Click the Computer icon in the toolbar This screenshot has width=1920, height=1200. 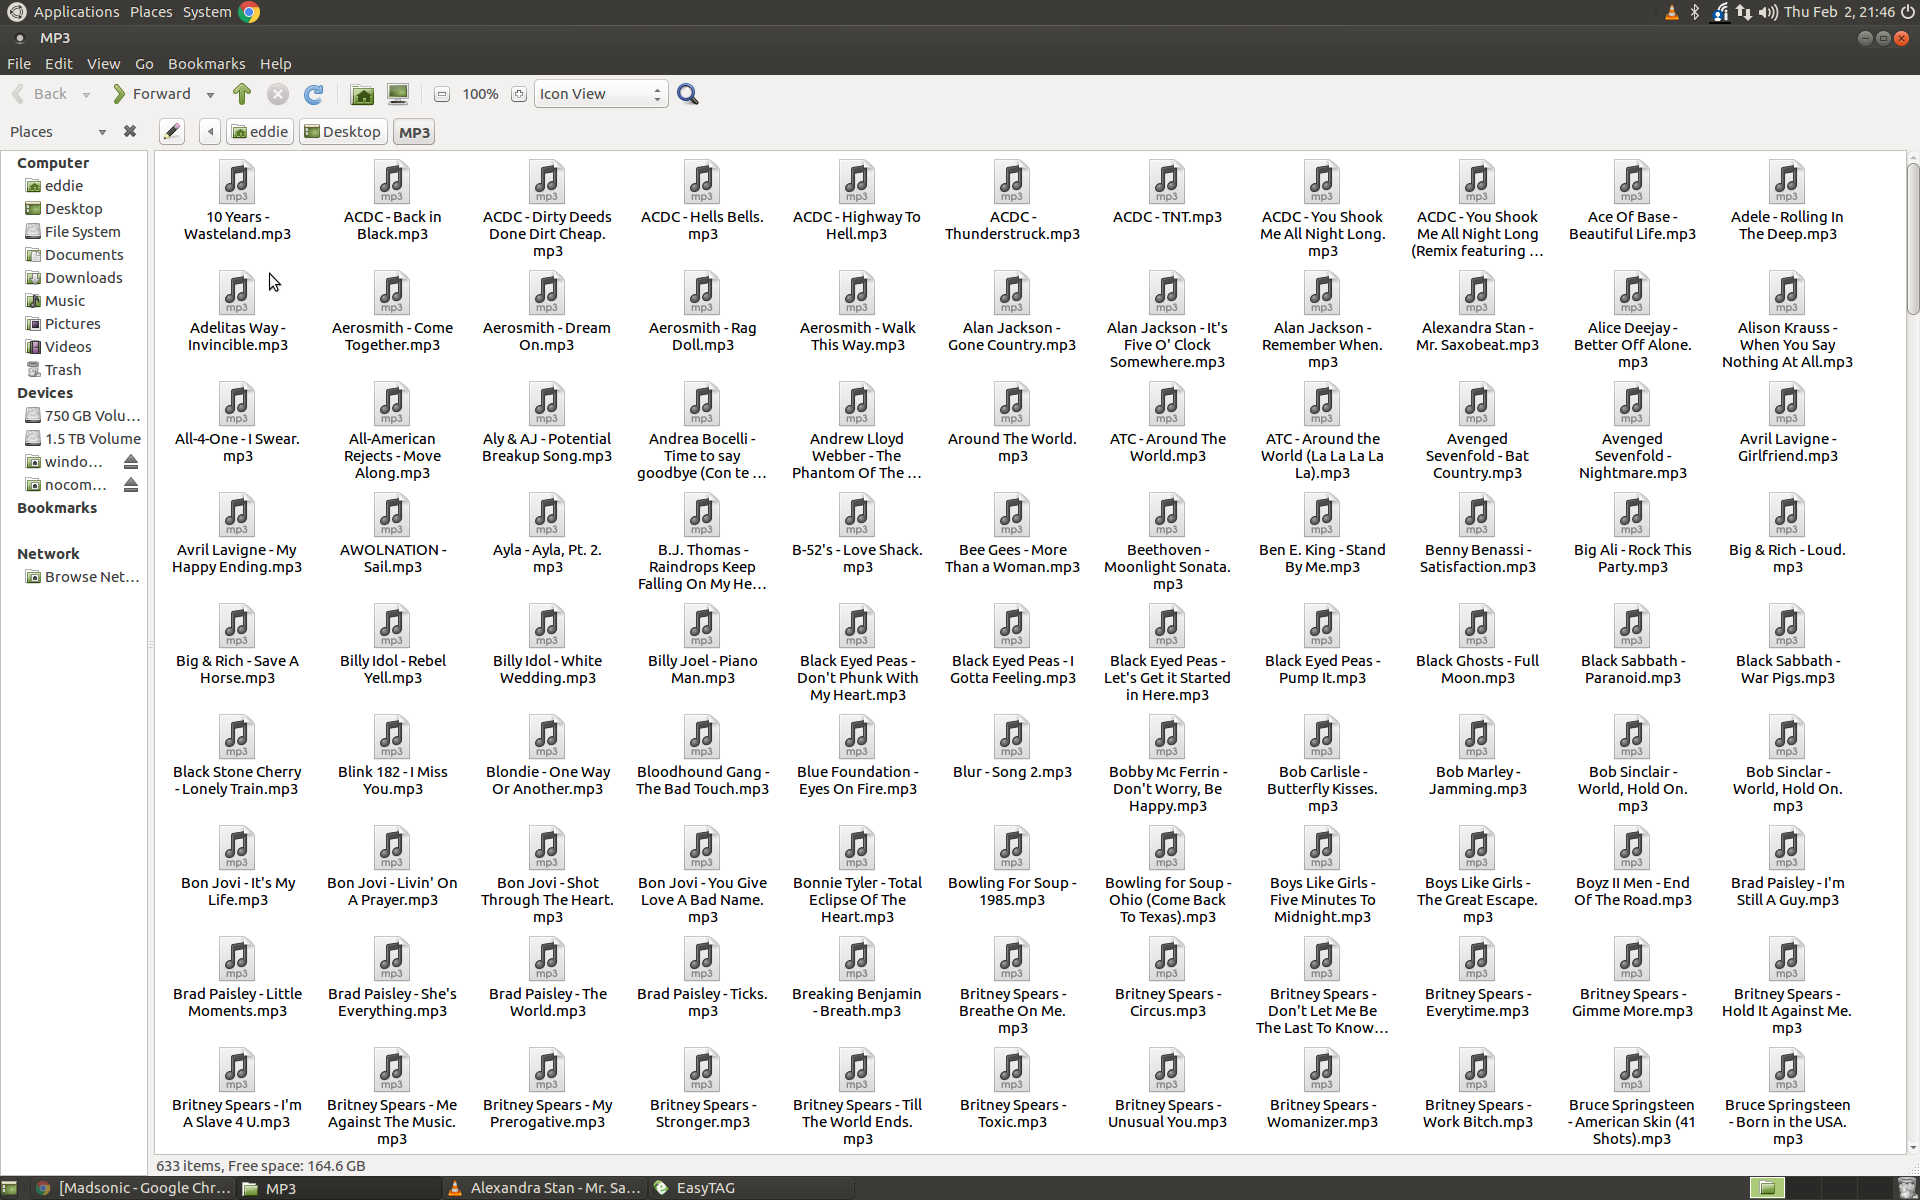[x=398, y=94]
